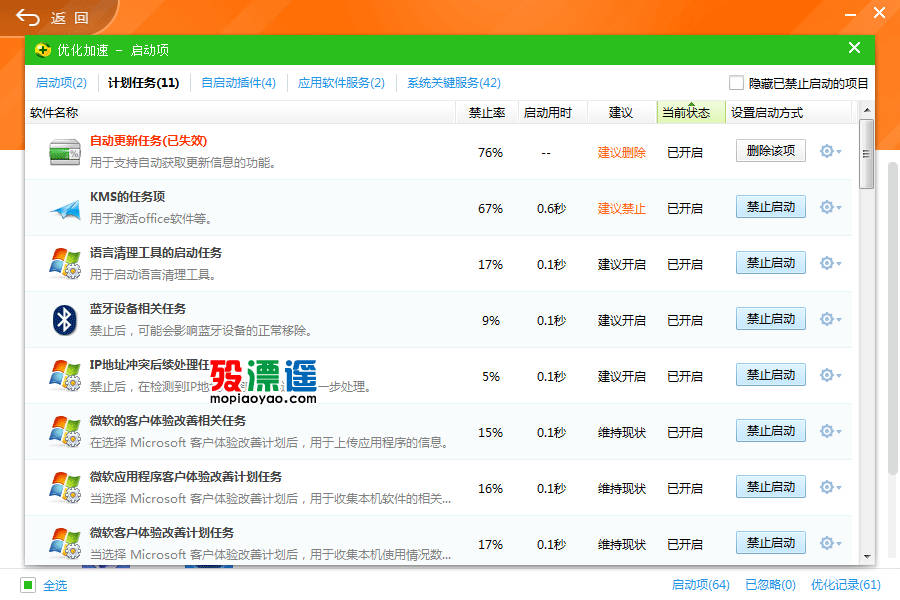Click 禁止启动 for 微软的客户体验改善相关任务
This screenshot has width=900, height=600.
coord(771,431)
